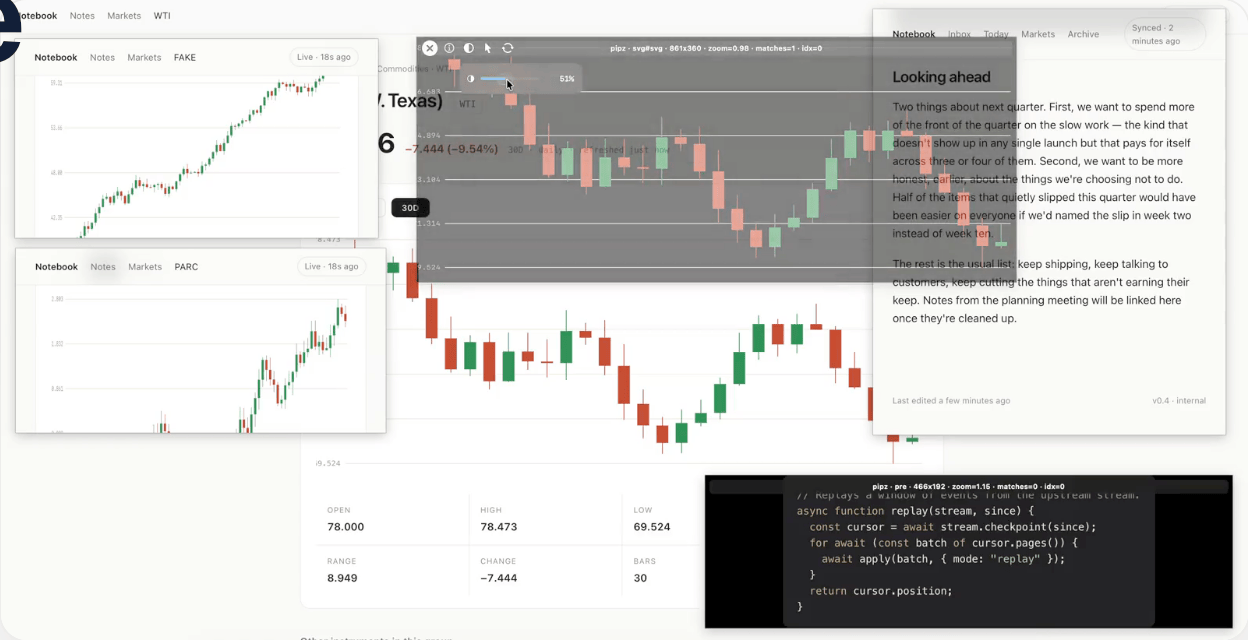Close the pipz svg overlay with X icon

tap(429, 48)
